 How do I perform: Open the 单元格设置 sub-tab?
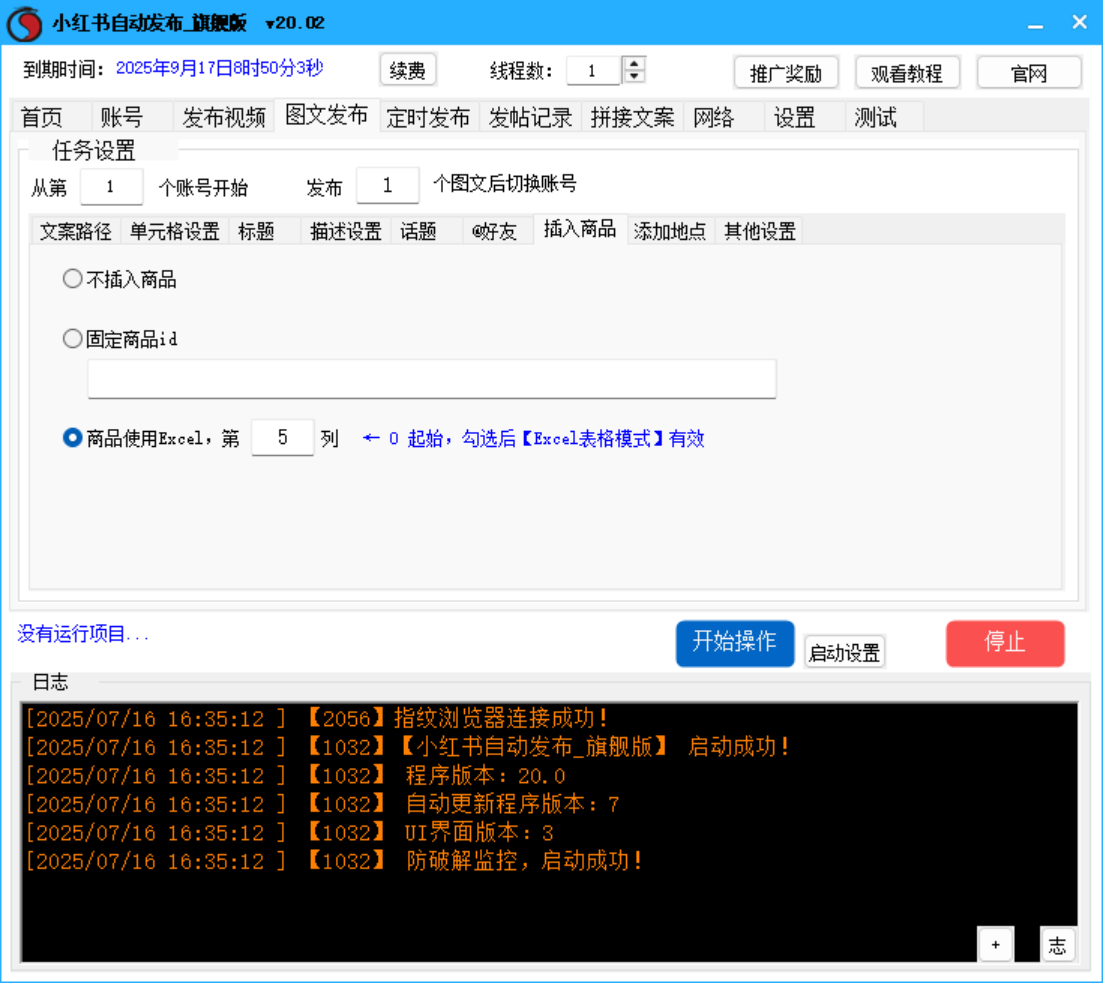coord(174,232)
